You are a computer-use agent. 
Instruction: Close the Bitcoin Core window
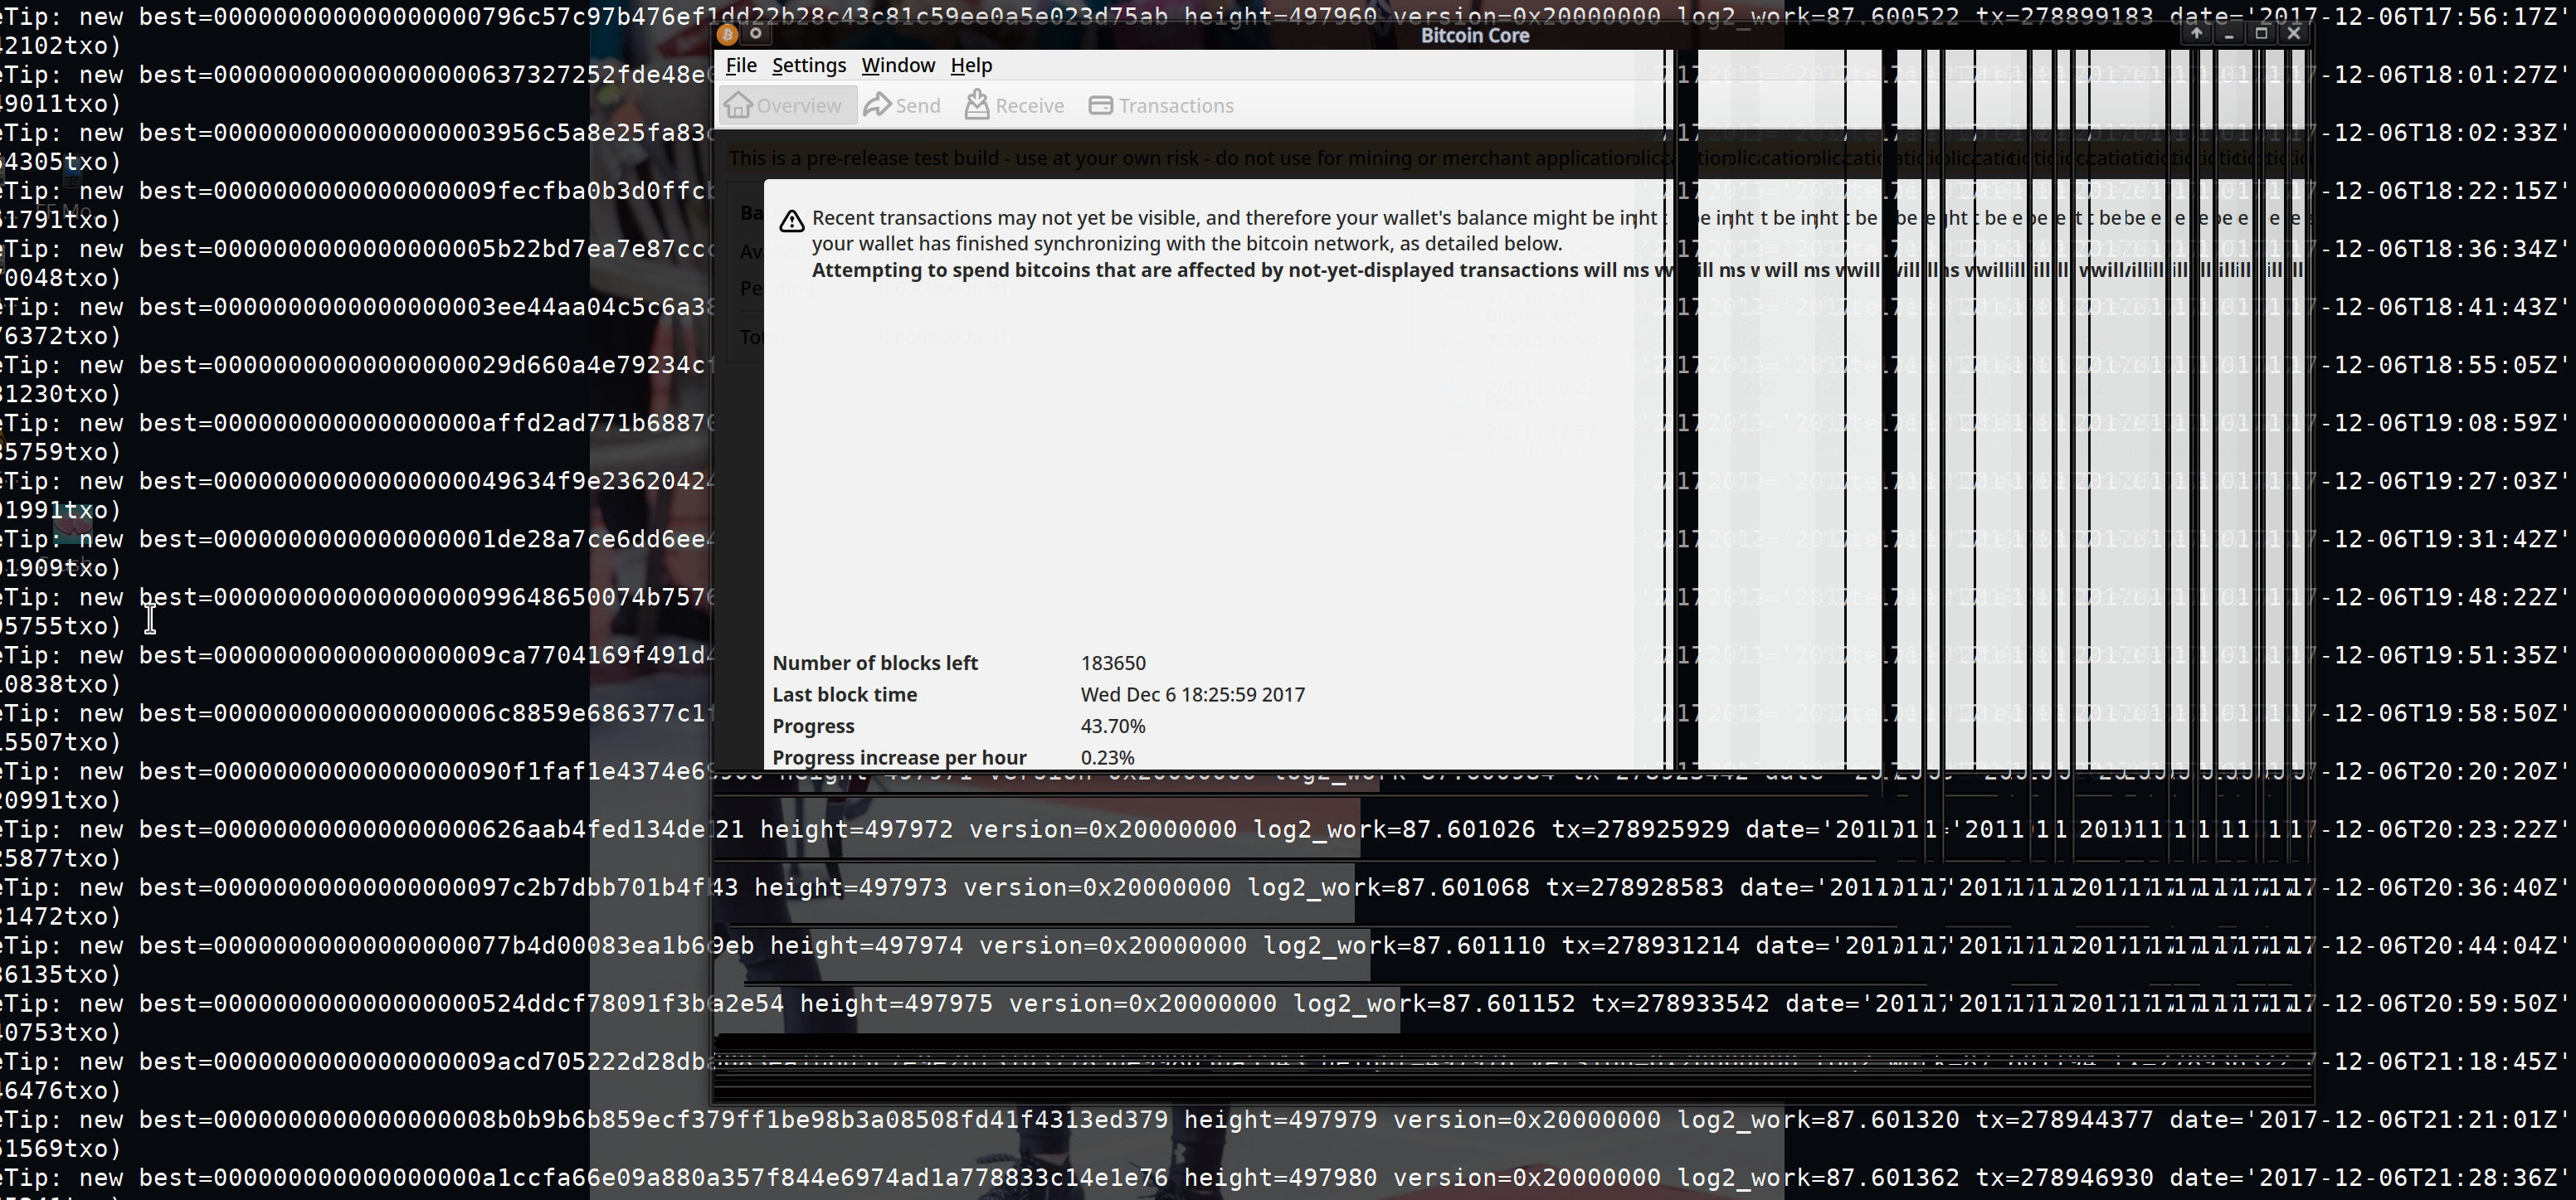pos(2294,33)
